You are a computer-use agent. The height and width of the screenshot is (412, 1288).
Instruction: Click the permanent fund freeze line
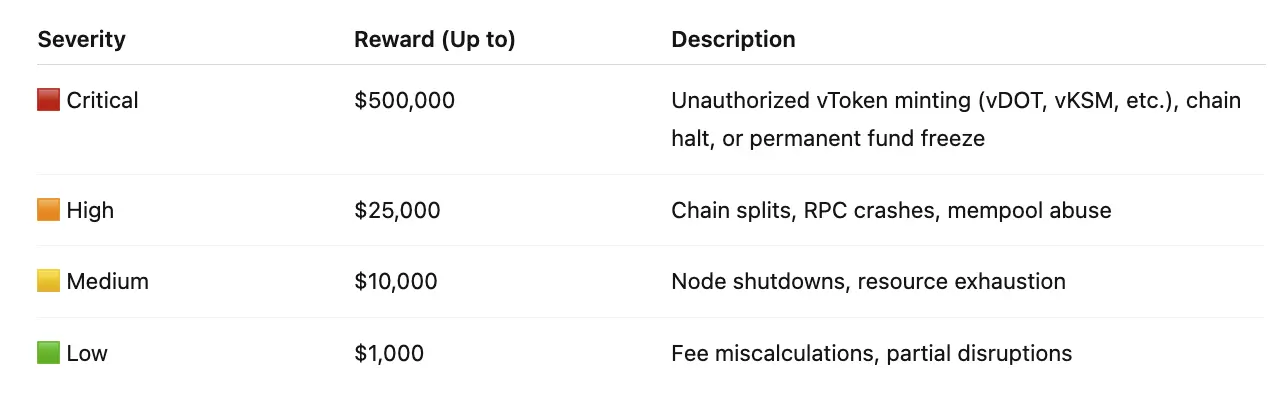point(828,138)
